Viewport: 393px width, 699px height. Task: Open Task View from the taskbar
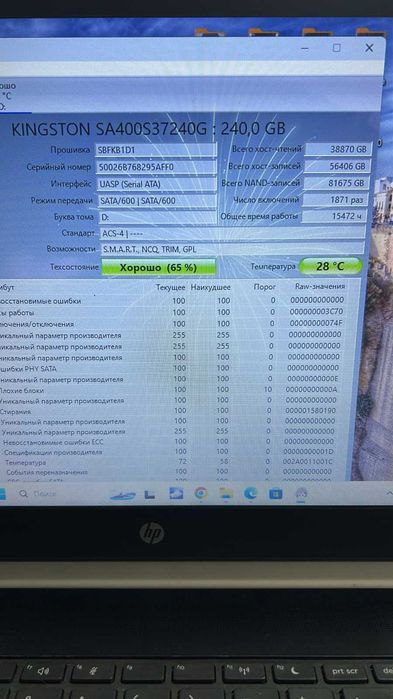150,494
